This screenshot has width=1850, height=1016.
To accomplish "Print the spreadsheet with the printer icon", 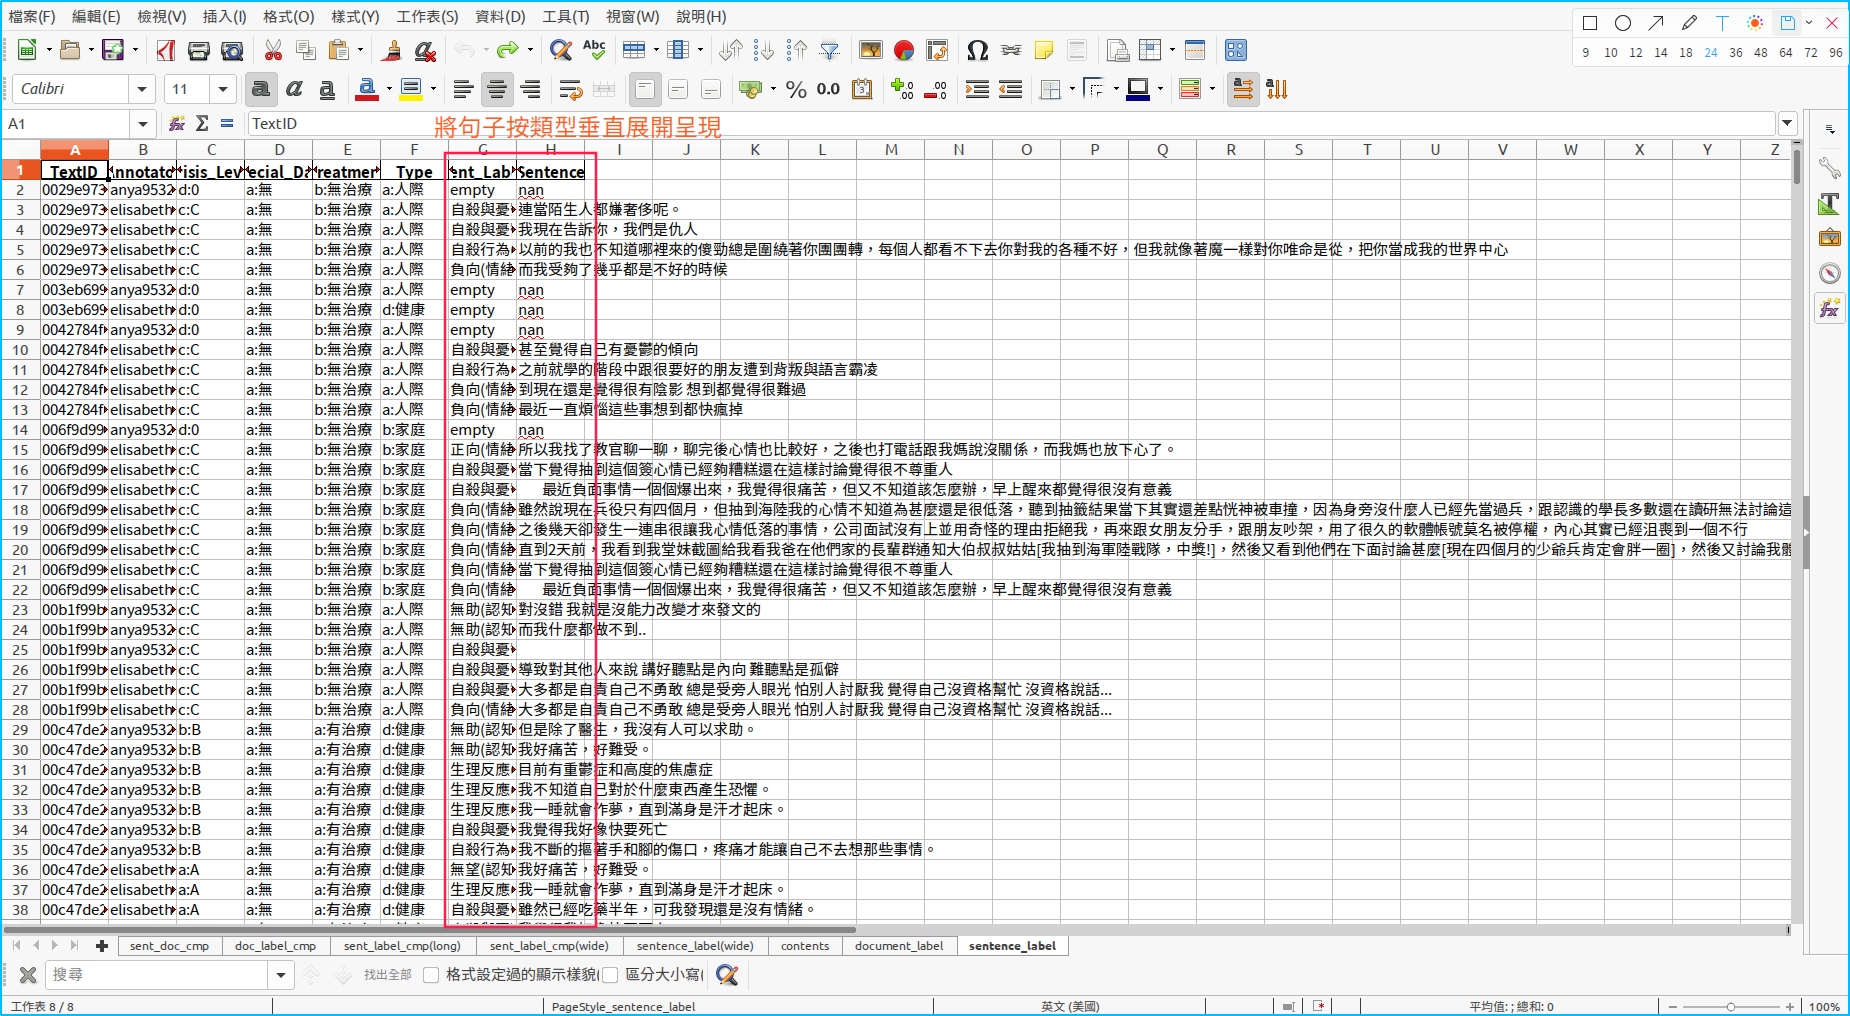I will point(199,50).
